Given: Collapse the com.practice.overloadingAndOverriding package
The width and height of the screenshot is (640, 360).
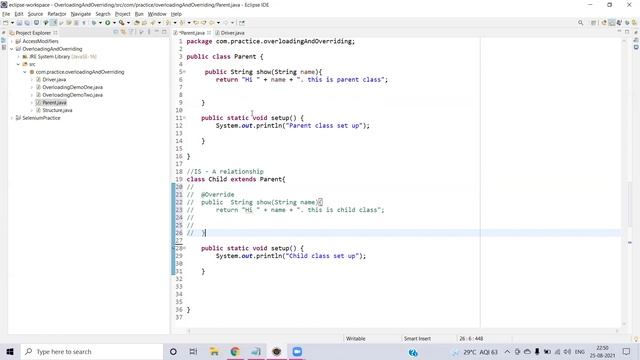Looking at the screenshot, I should pyautogui.click(x=25, y=72).
